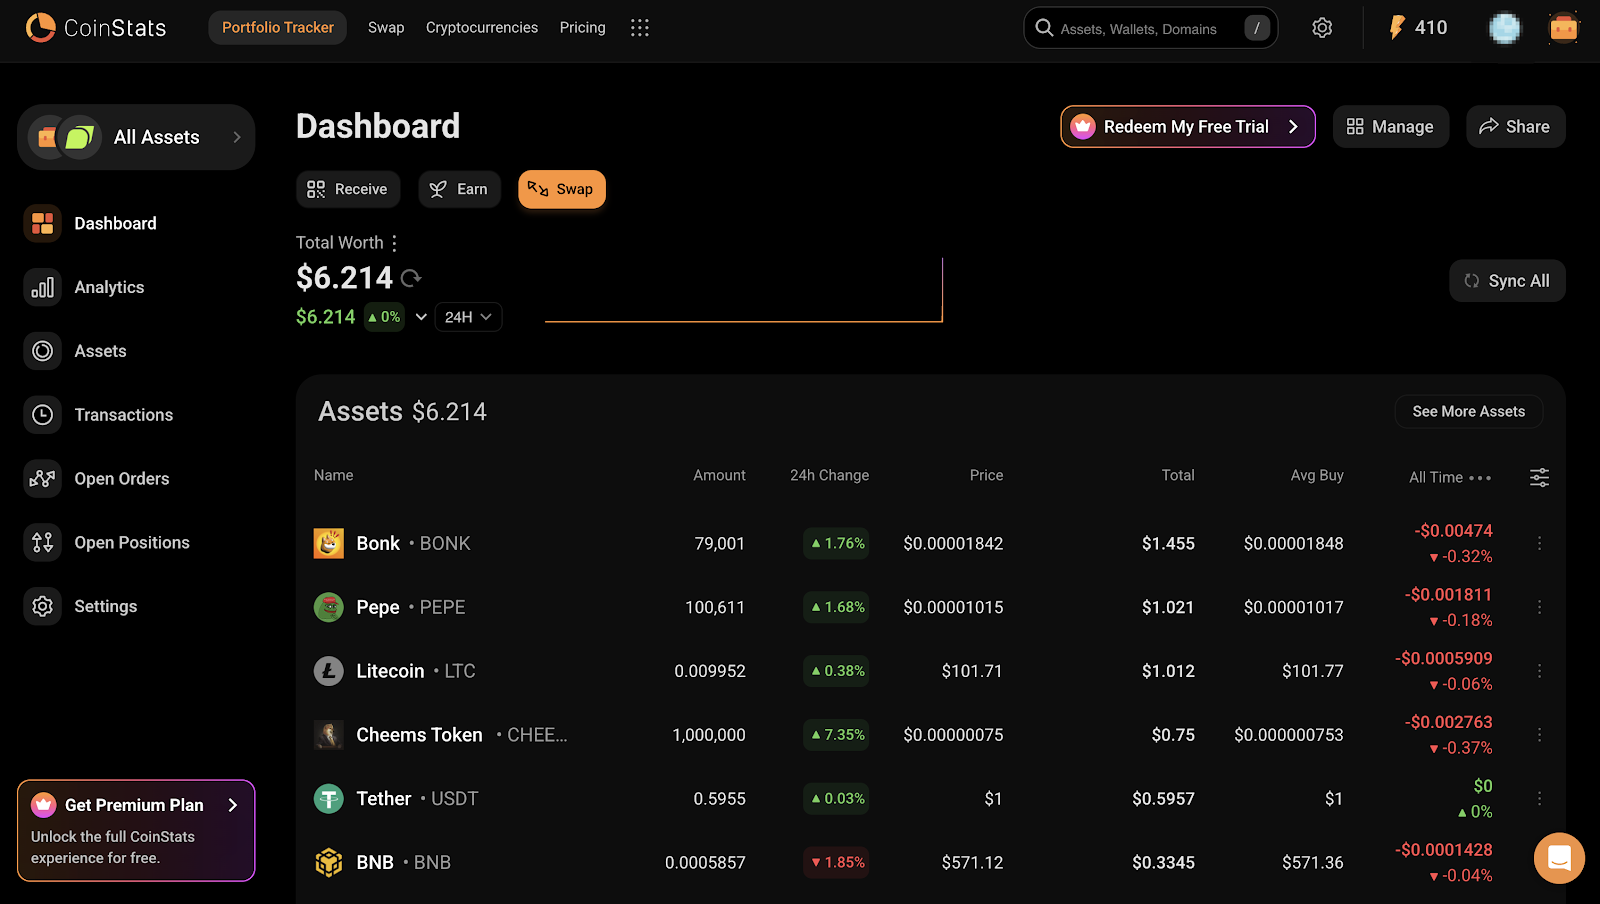Open the round profile avatar
Image resolution: width=1600 pixels, height=904 pixels.
pyautogui.click(x=1505, y=28)
